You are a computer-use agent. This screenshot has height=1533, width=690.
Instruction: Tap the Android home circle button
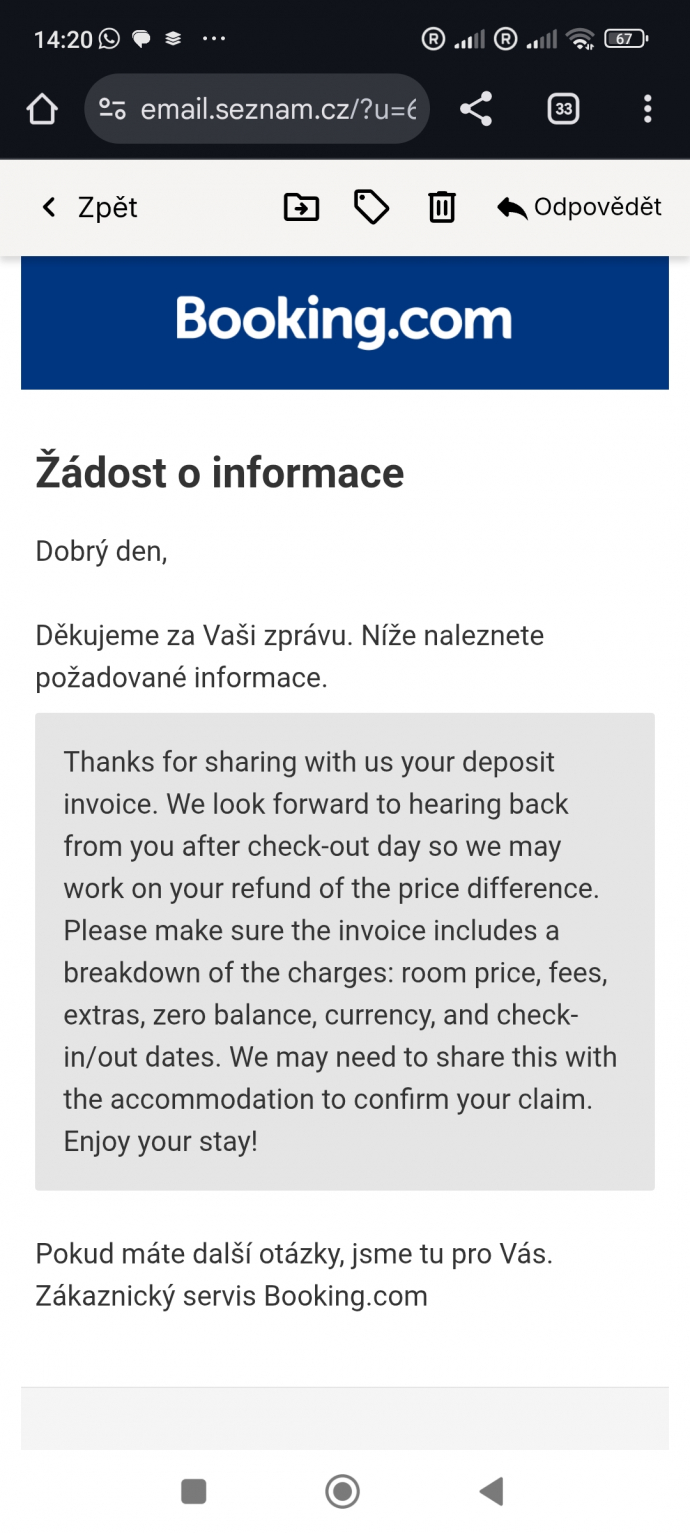click(x=343, y=1492)
